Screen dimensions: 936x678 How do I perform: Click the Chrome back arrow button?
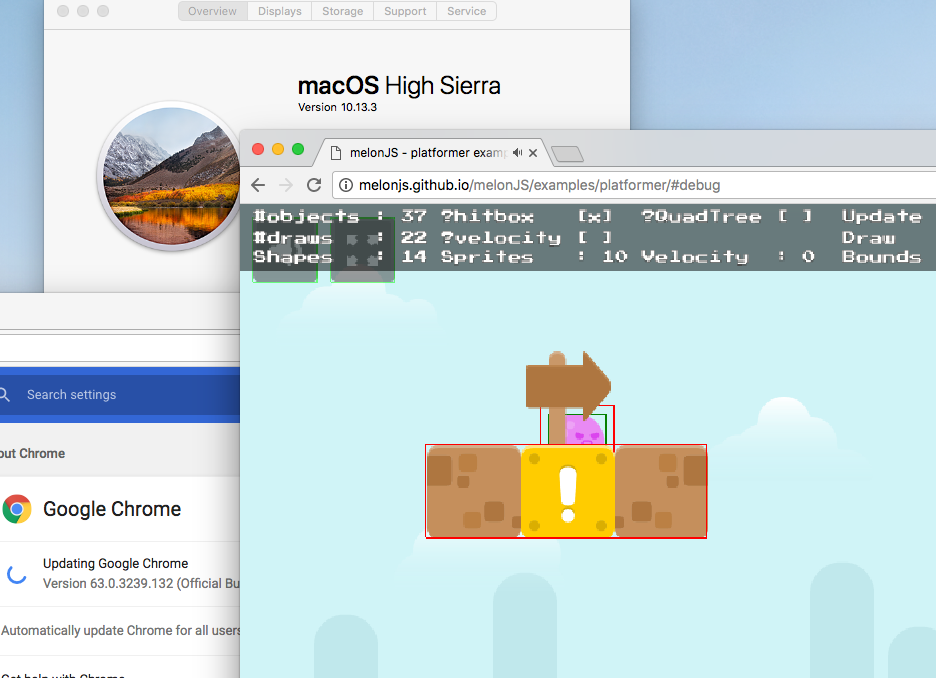coord(258,185)
